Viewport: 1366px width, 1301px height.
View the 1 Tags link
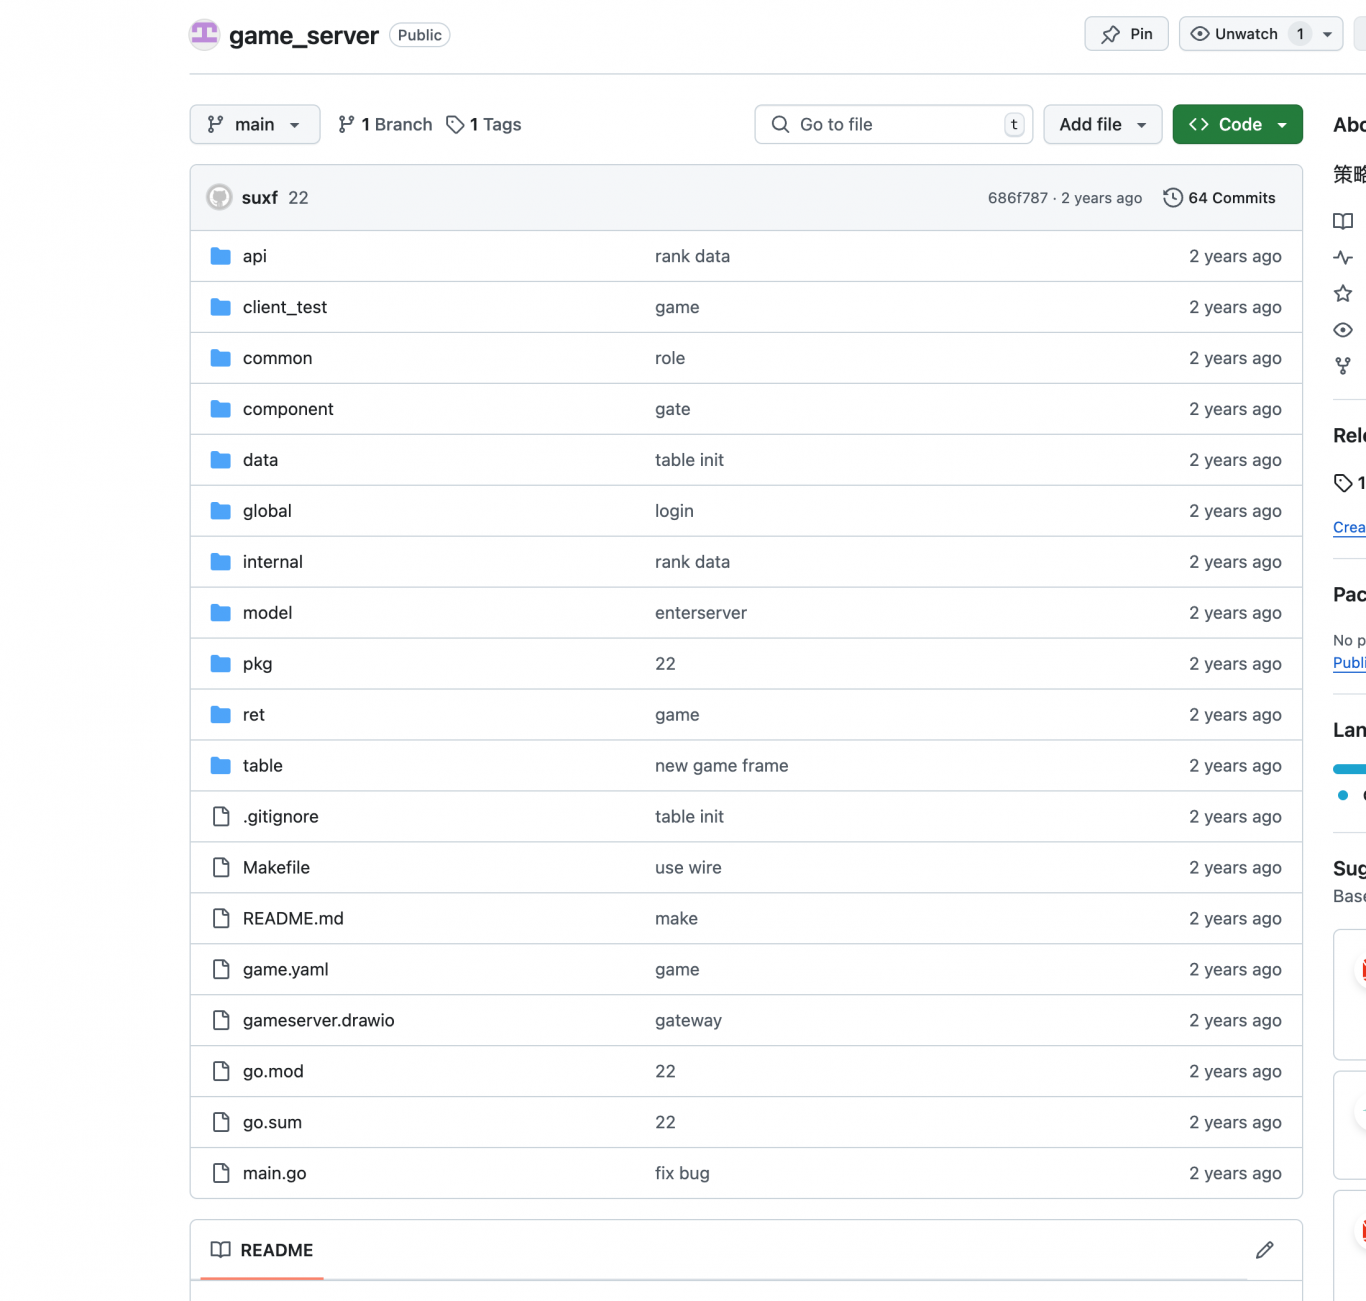pos(484,124)
